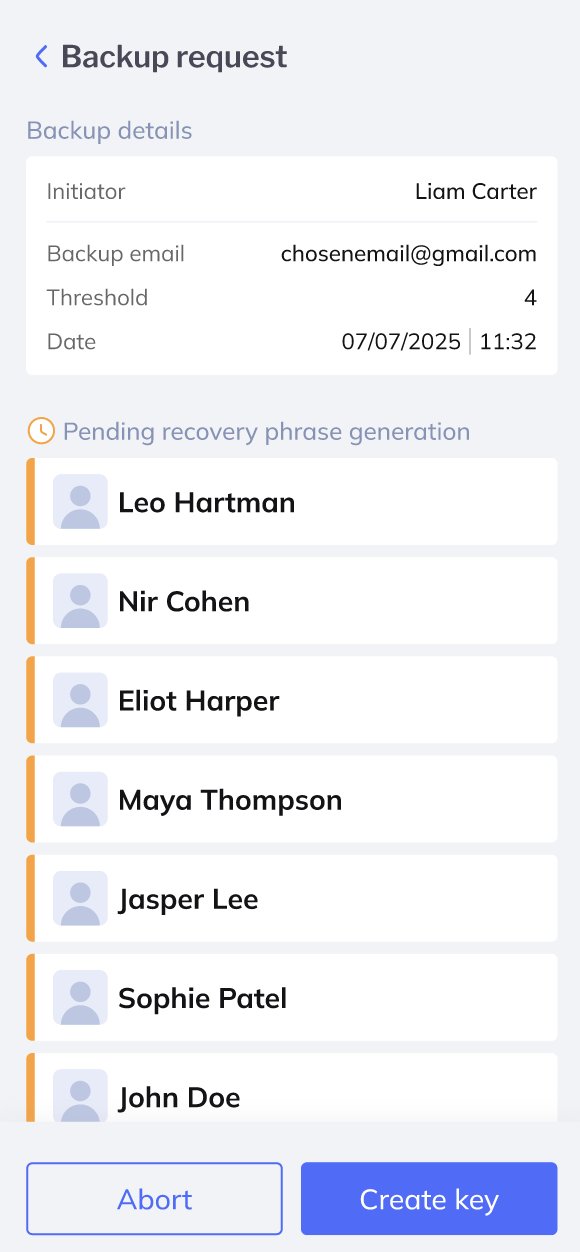Click Sophie Patel's avatar icon
The image size is (580, 1252).
80,997
